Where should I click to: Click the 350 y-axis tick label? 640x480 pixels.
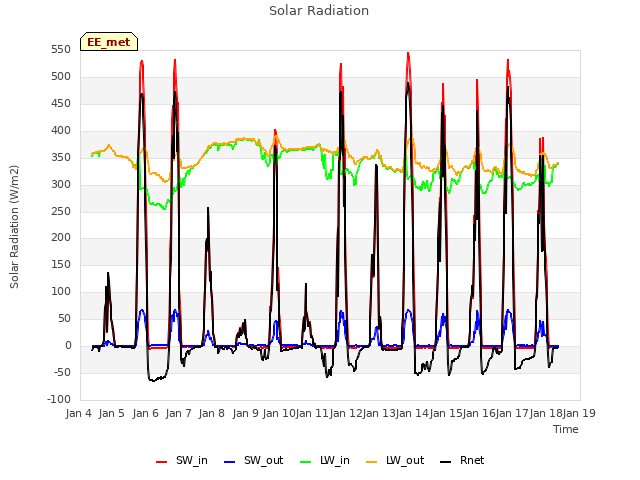[x=61, y=158]
